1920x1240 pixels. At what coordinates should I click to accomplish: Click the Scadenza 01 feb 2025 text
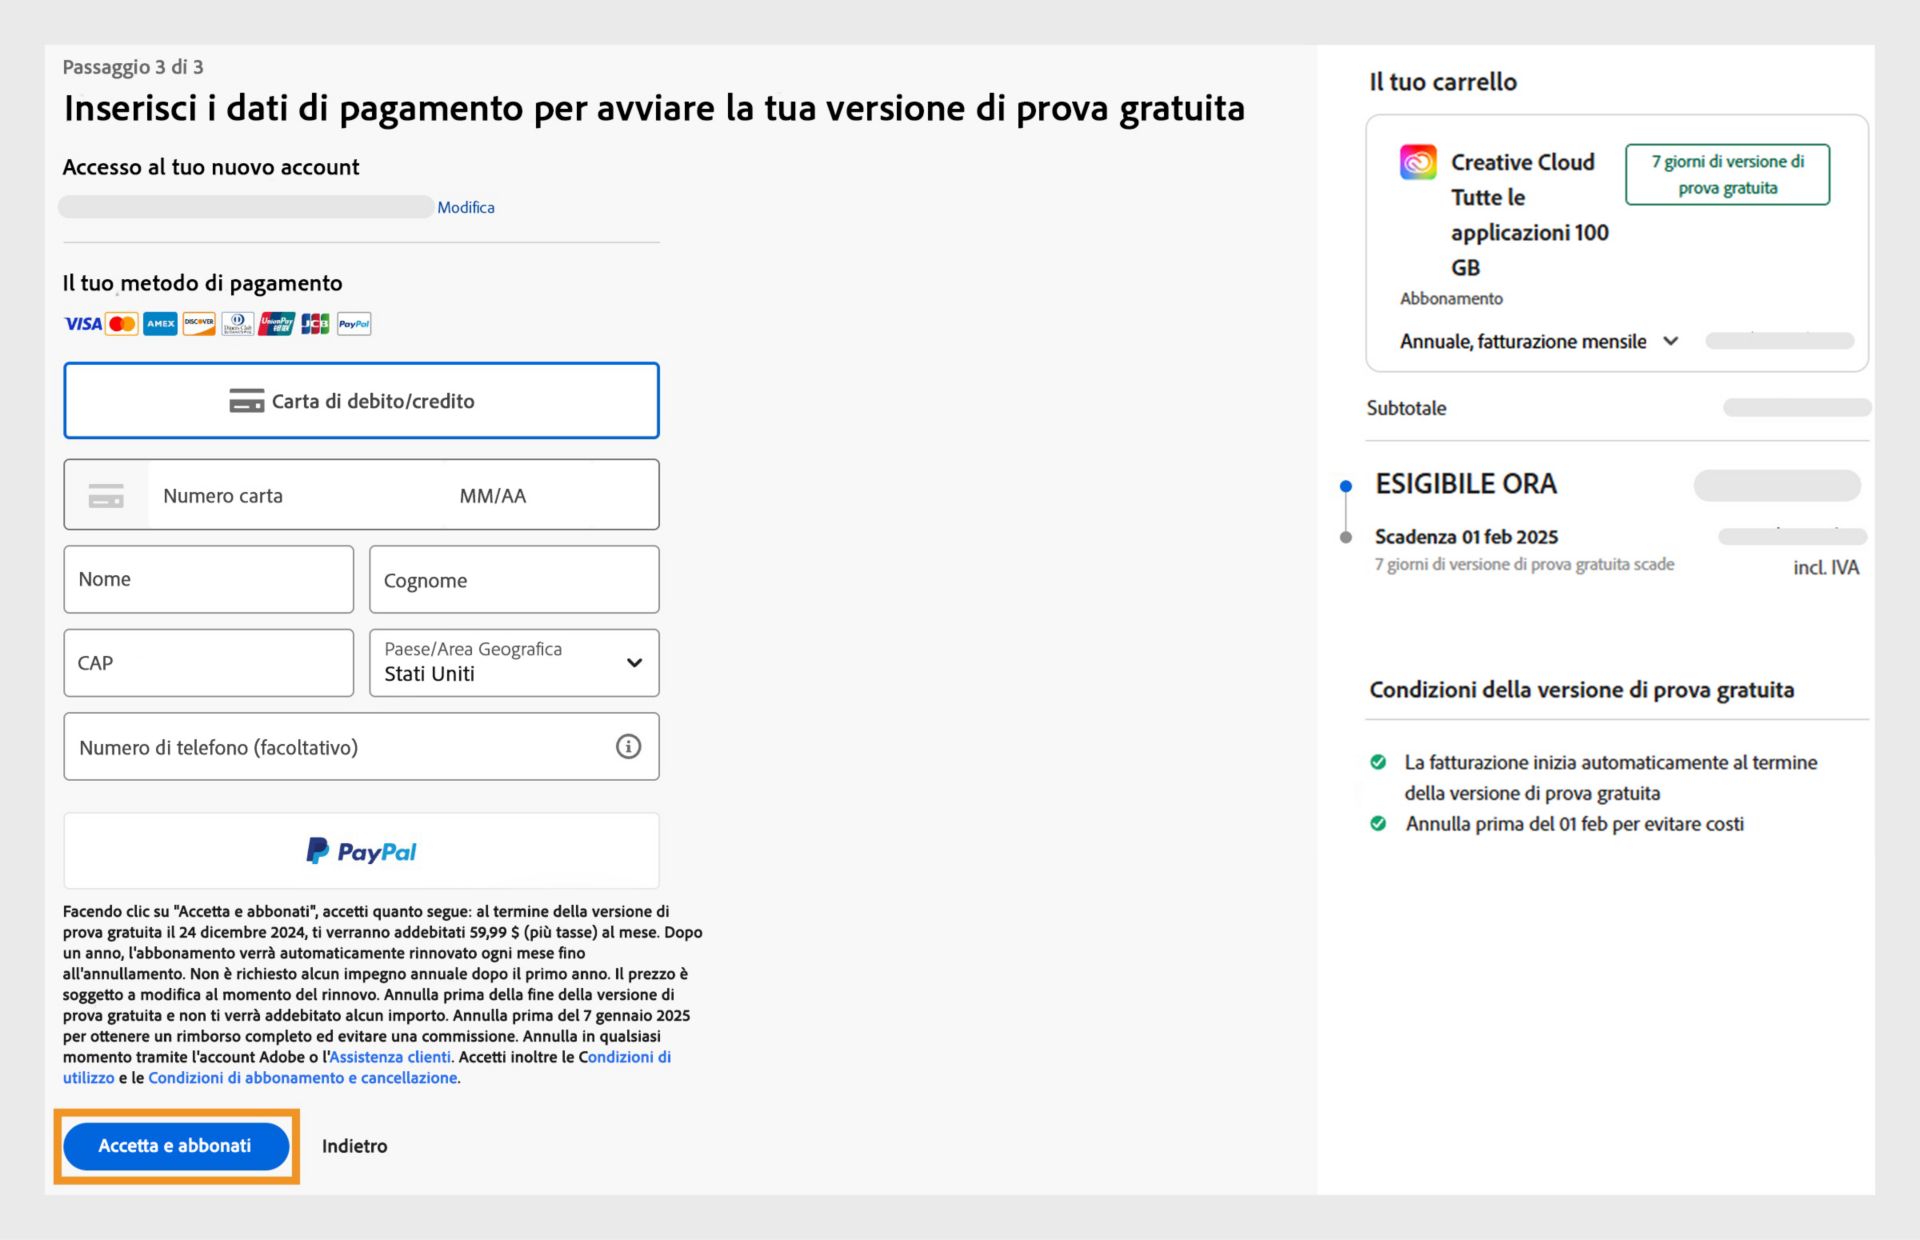pos(1466,537)
